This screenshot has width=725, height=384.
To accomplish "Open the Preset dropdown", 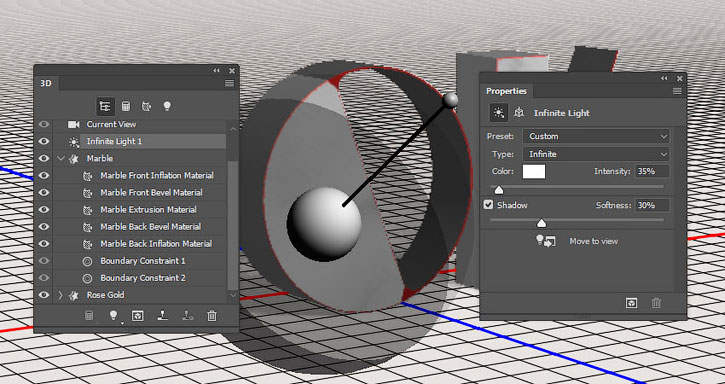I will pos(596,136).
